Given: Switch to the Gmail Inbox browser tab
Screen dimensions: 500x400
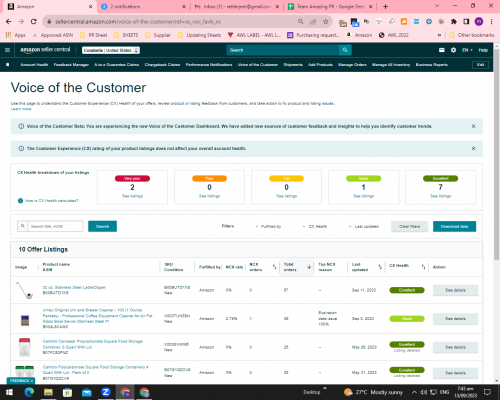Looking at the screenshot, I should click(x=237, y=6).
